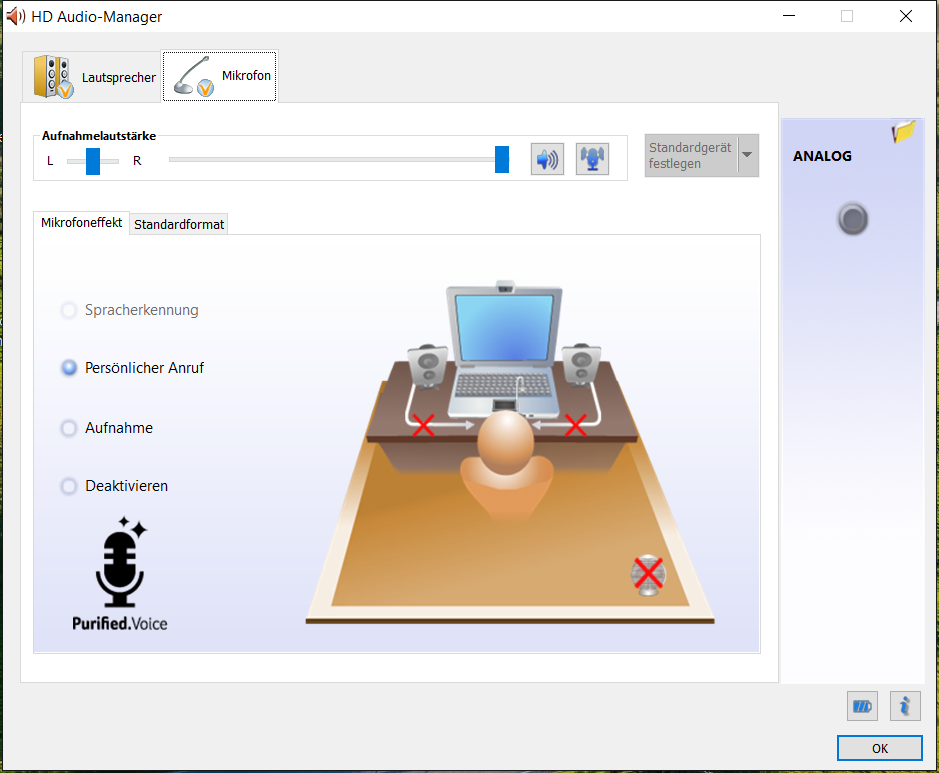Click the Purified.Voice microphone logo

tap(120, 574)
